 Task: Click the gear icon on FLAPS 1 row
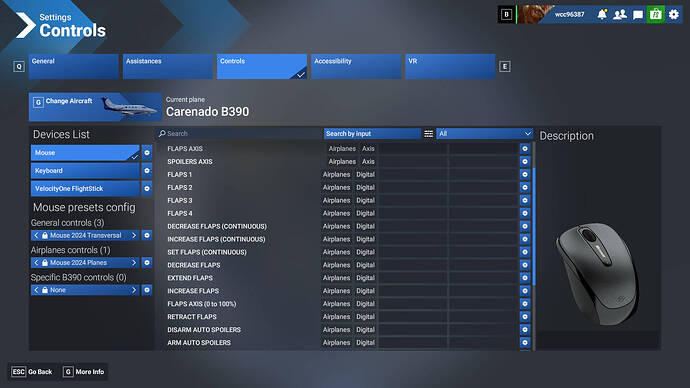(525, 175)
